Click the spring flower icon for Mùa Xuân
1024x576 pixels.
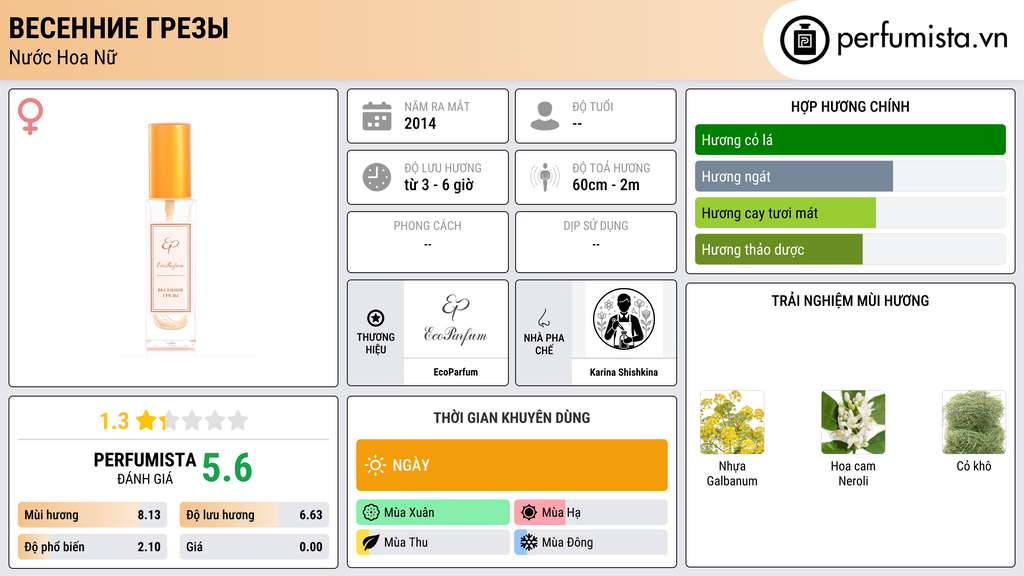click(371, 513)
